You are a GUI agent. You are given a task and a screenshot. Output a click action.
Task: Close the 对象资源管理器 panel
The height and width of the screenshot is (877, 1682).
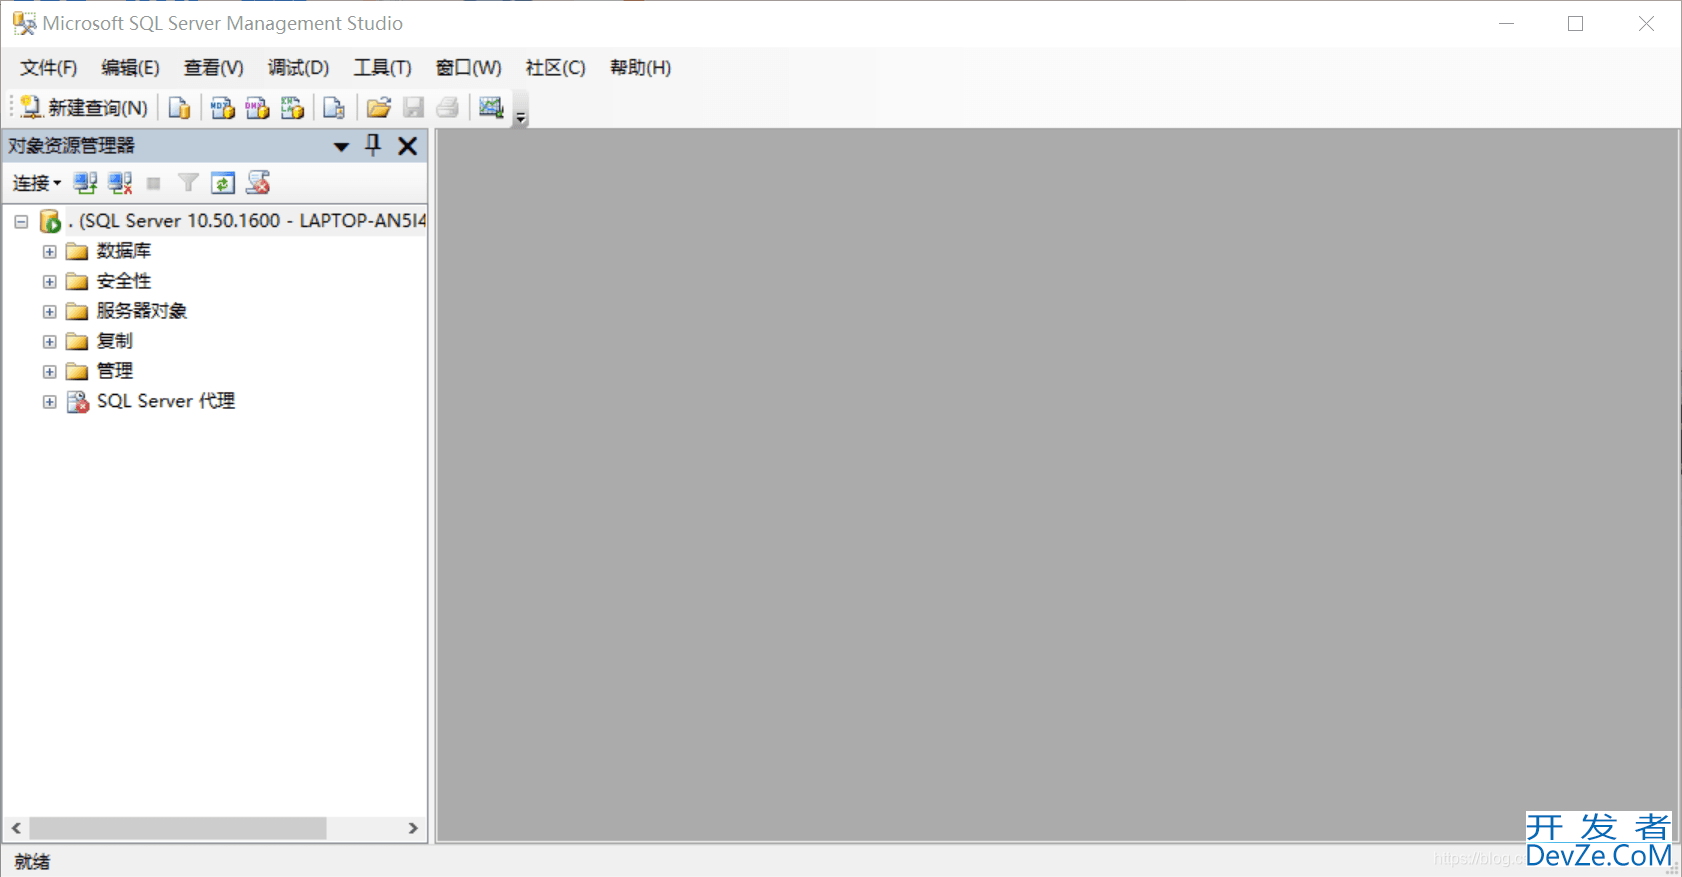(x=408, y=146)
